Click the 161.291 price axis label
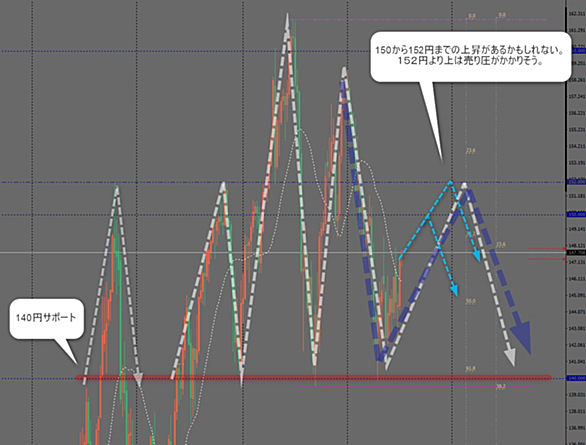586x445 pixels. [x=576, y=30]
